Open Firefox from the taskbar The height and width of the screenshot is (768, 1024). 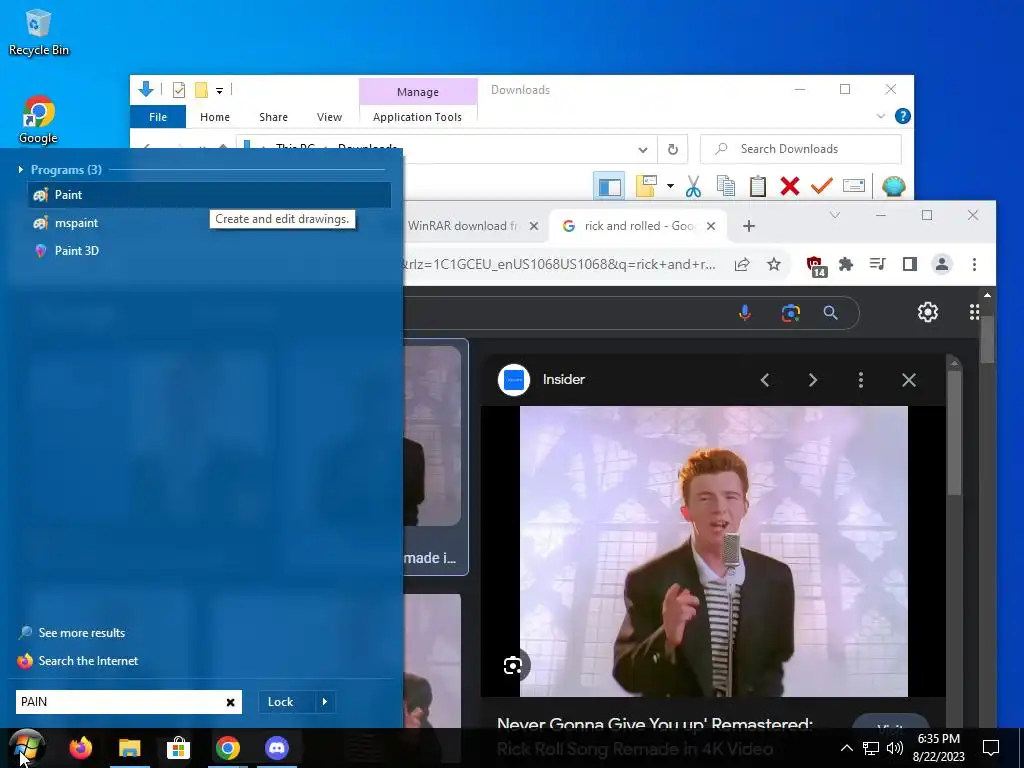[81, 748]
